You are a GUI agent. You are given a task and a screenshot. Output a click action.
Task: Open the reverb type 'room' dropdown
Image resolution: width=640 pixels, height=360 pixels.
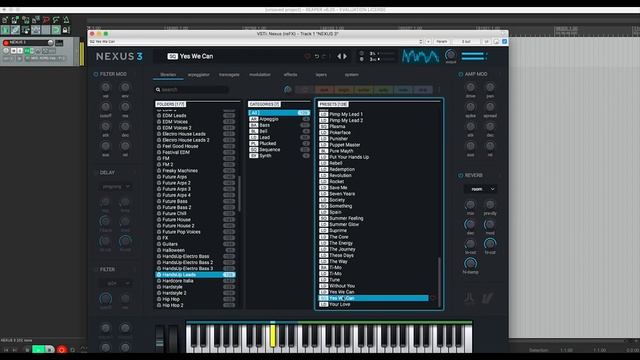pos(481,189)
